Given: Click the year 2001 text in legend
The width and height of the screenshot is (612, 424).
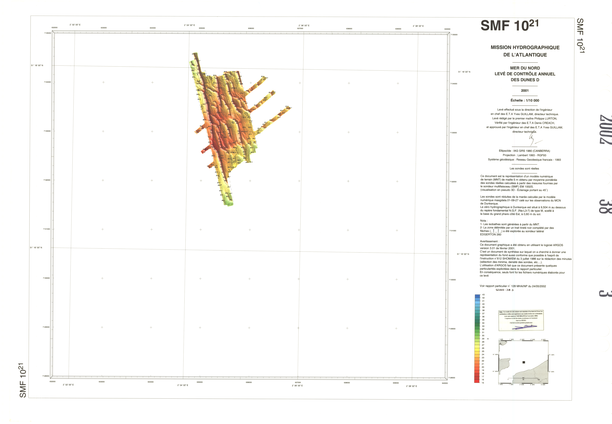Looking at the screenshot, I should click(x=517, y=90).
